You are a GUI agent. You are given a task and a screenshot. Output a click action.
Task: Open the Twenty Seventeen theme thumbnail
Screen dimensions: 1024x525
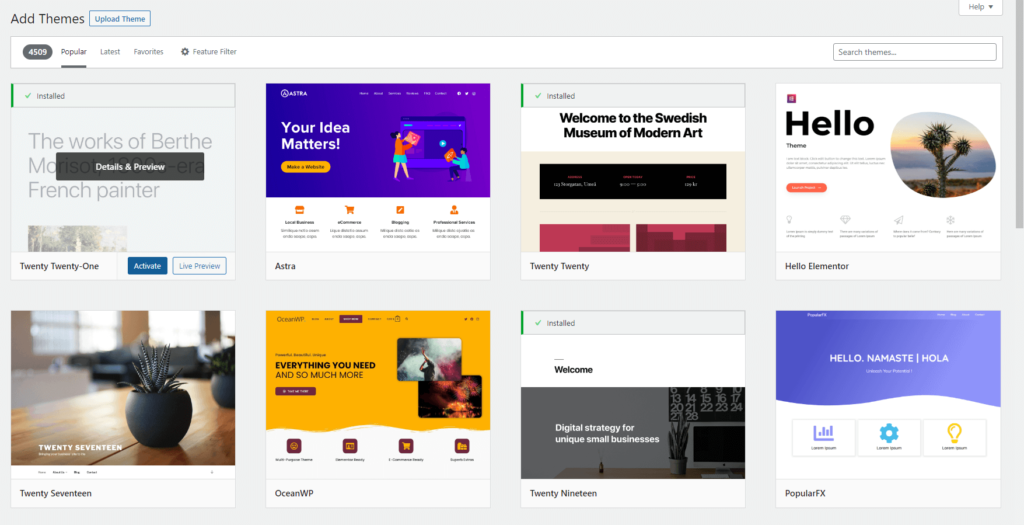point(123,394)
